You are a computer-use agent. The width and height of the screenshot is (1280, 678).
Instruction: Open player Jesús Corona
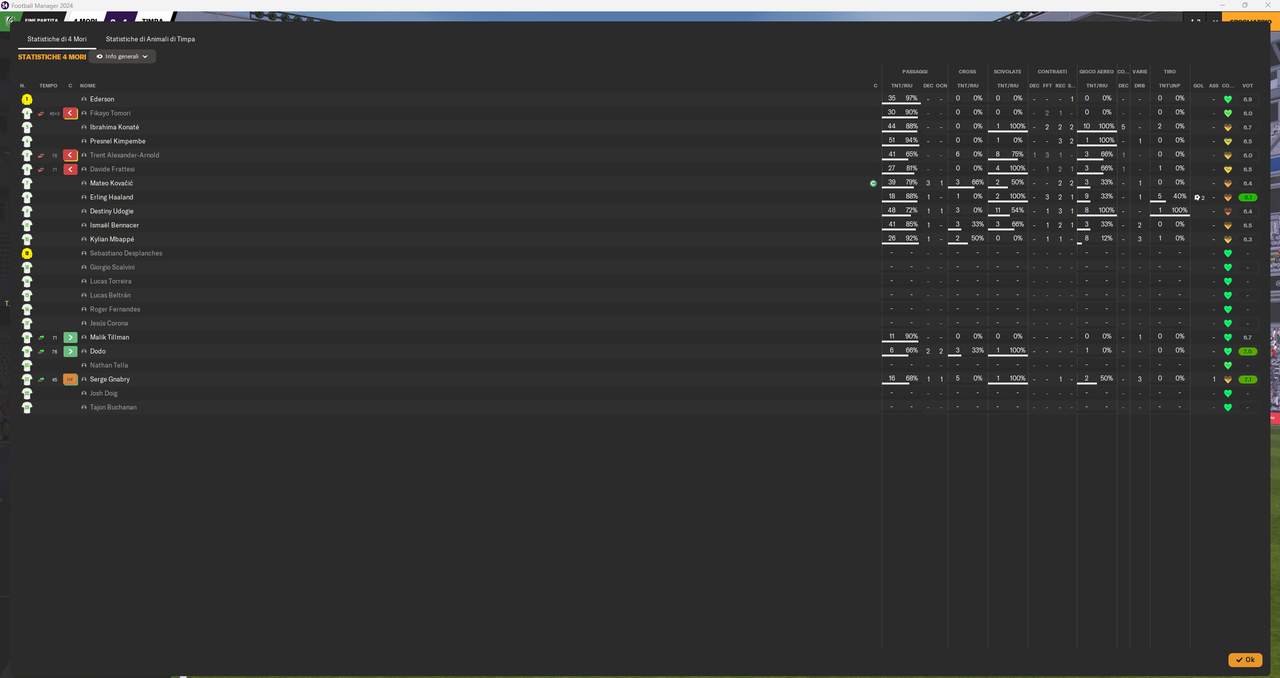(109, 323)
